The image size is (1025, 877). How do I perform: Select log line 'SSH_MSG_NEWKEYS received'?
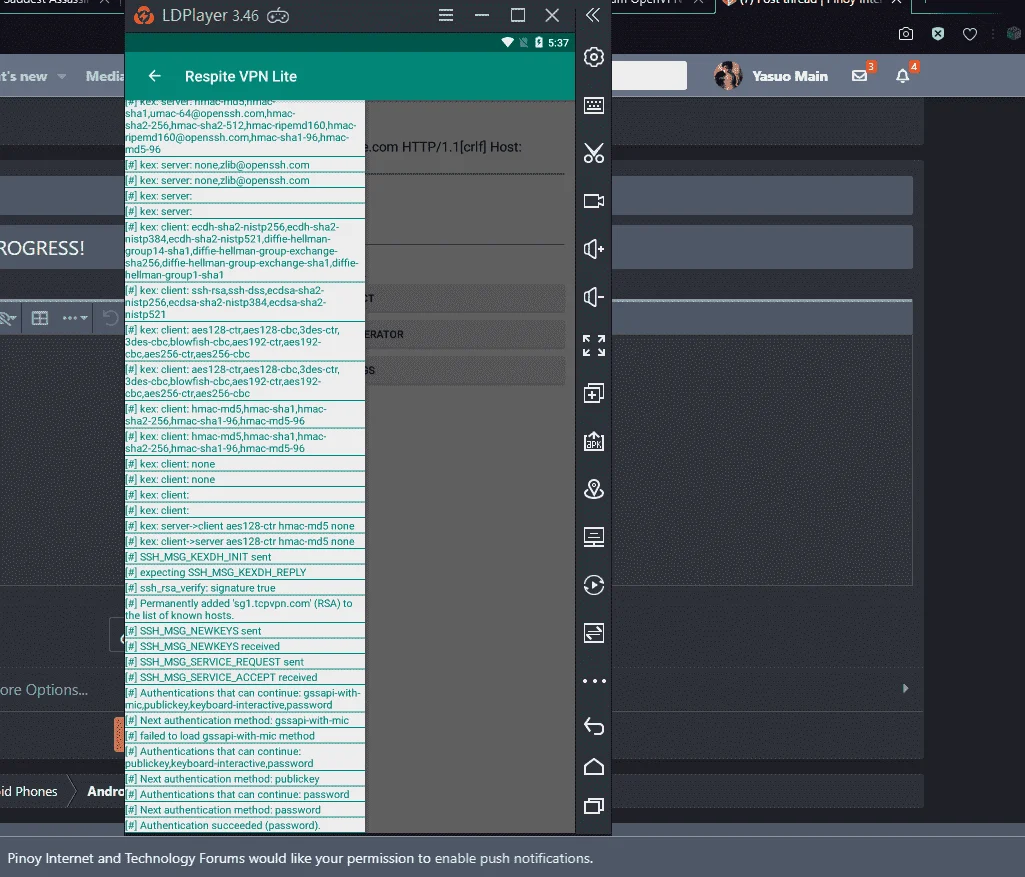pyautogui.click(x=244, y=646)
